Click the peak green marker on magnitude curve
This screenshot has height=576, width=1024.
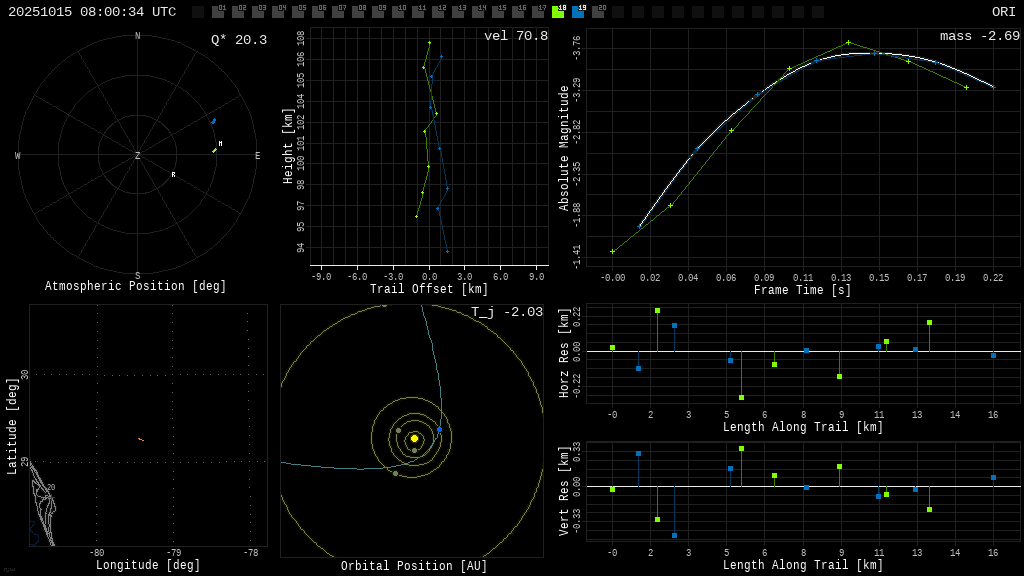coord(848,43)
